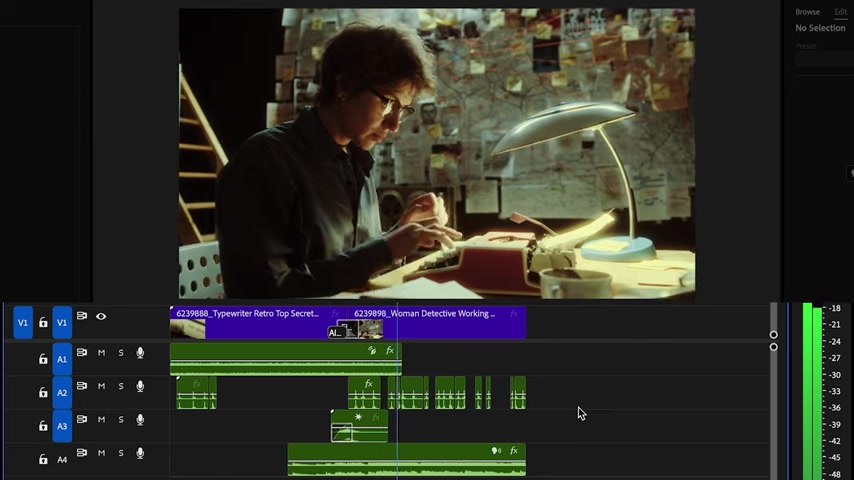Toggle the lock on audio track A3

click(x=43, y=426)
